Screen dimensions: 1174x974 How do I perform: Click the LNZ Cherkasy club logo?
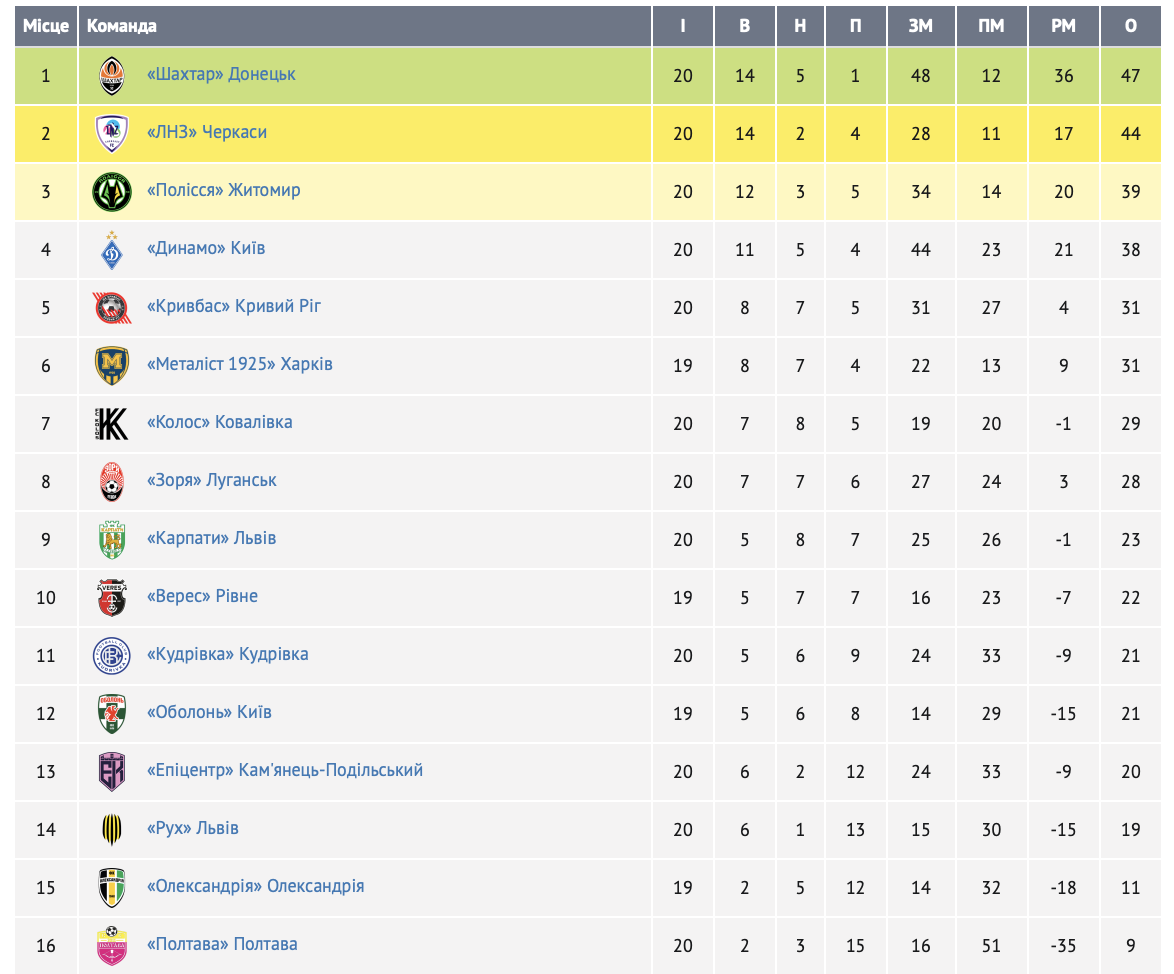coord(112,134)
